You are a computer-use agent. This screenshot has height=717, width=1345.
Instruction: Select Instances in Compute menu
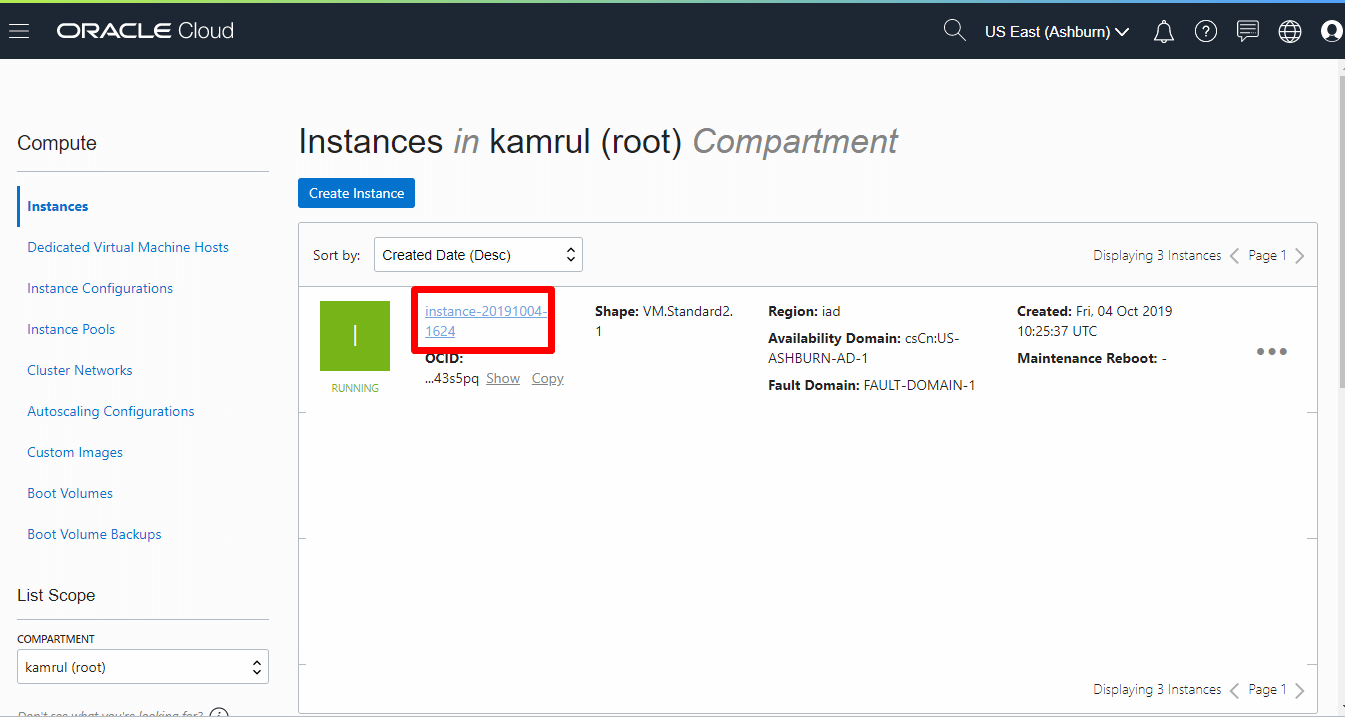[x=58, y=206]
